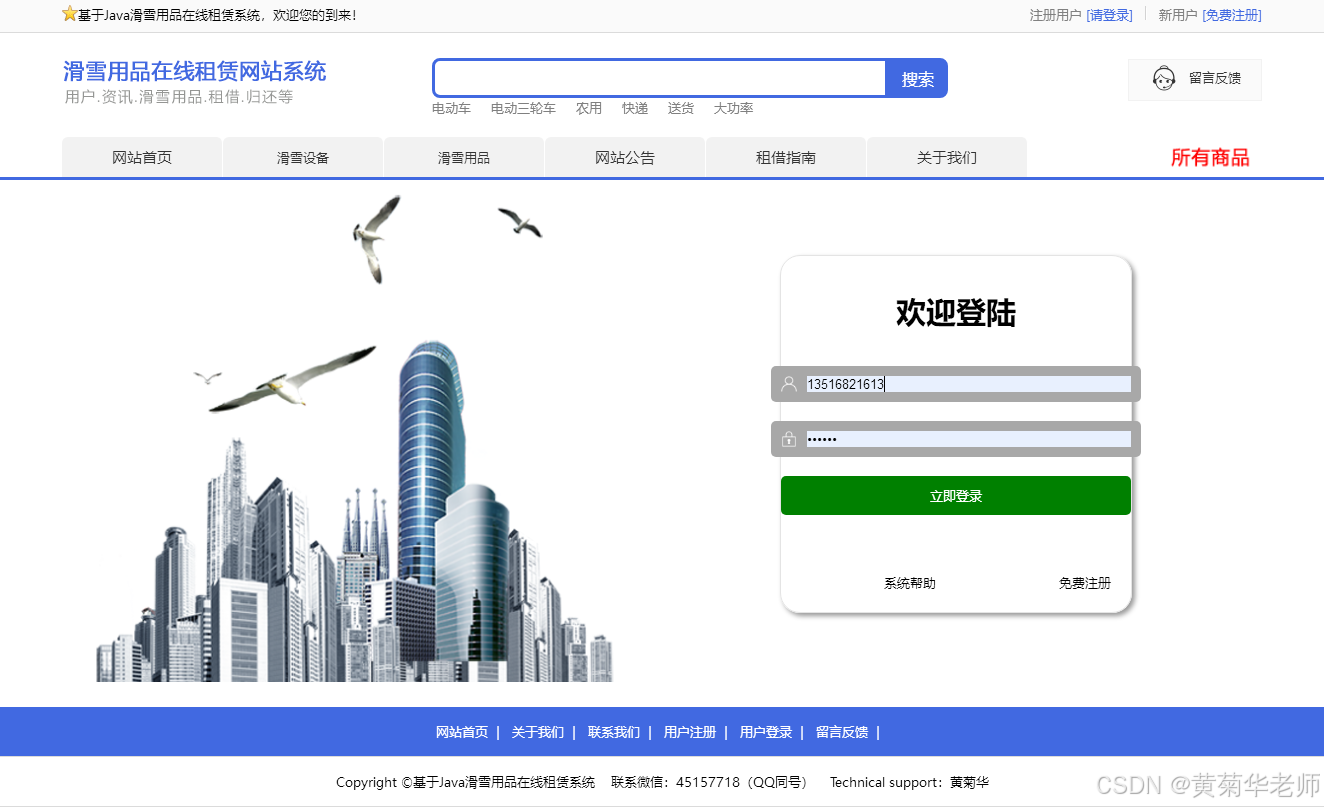Click the 滑雪用品在线租赁网站系统 site title
The image size is (1324, 807).
coord(195,71)
